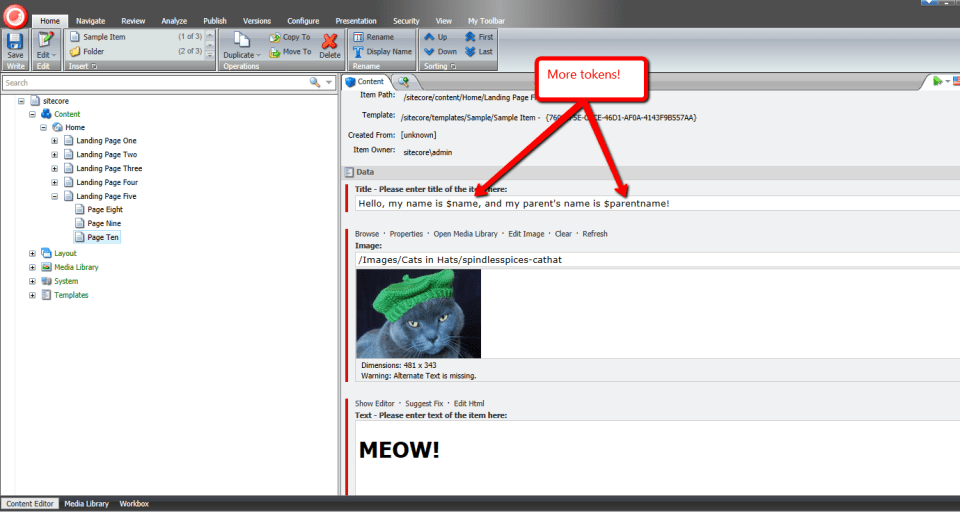
Task: Click the Rename icon
Action: pyautogui.click(x=358, y=37)
